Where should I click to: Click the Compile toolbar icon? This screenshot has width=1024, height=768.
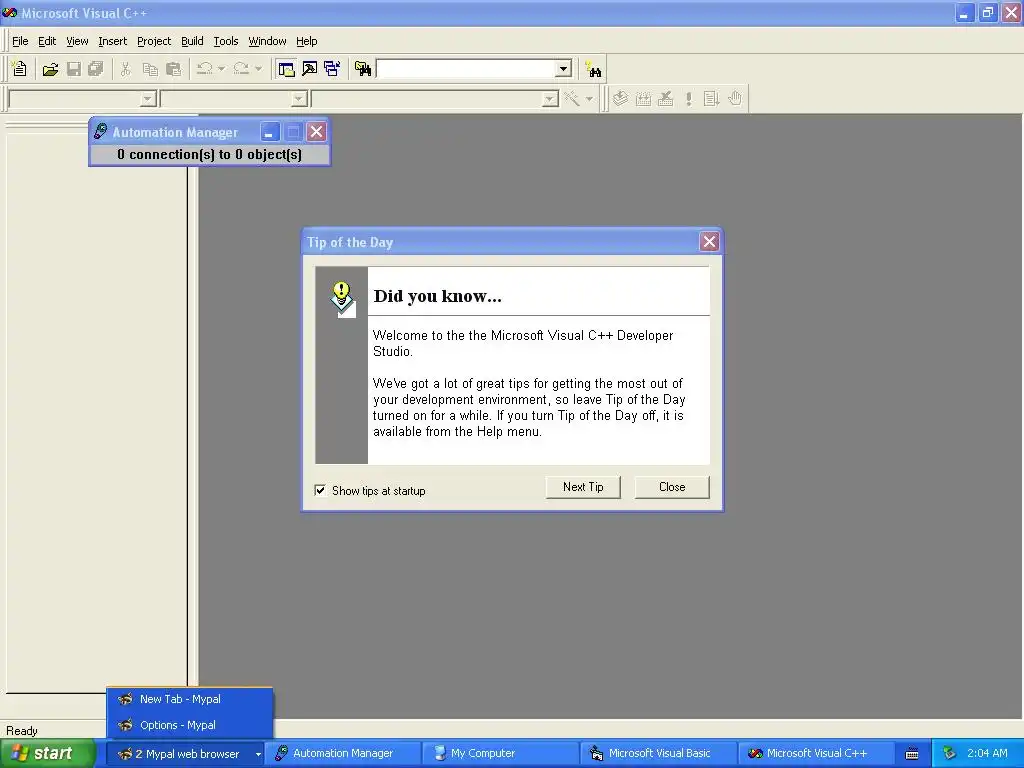click(620, 99)
